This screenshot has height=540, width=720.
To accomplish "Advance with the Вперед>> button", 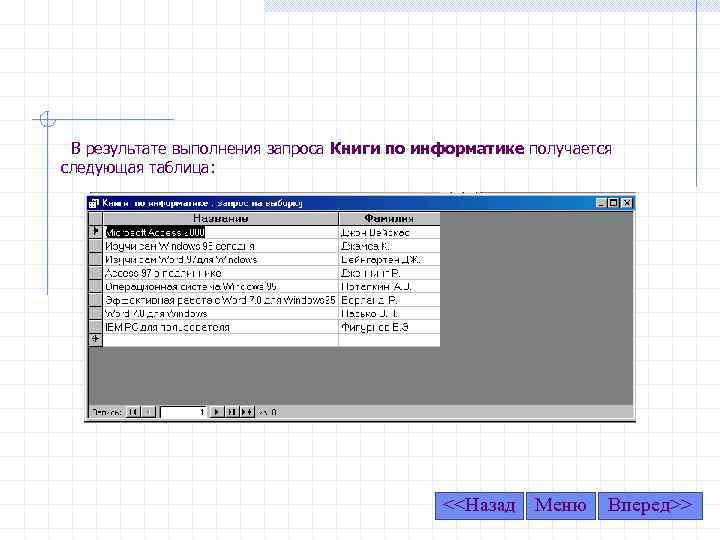I will pyautogui.click(x=650, y=506).
